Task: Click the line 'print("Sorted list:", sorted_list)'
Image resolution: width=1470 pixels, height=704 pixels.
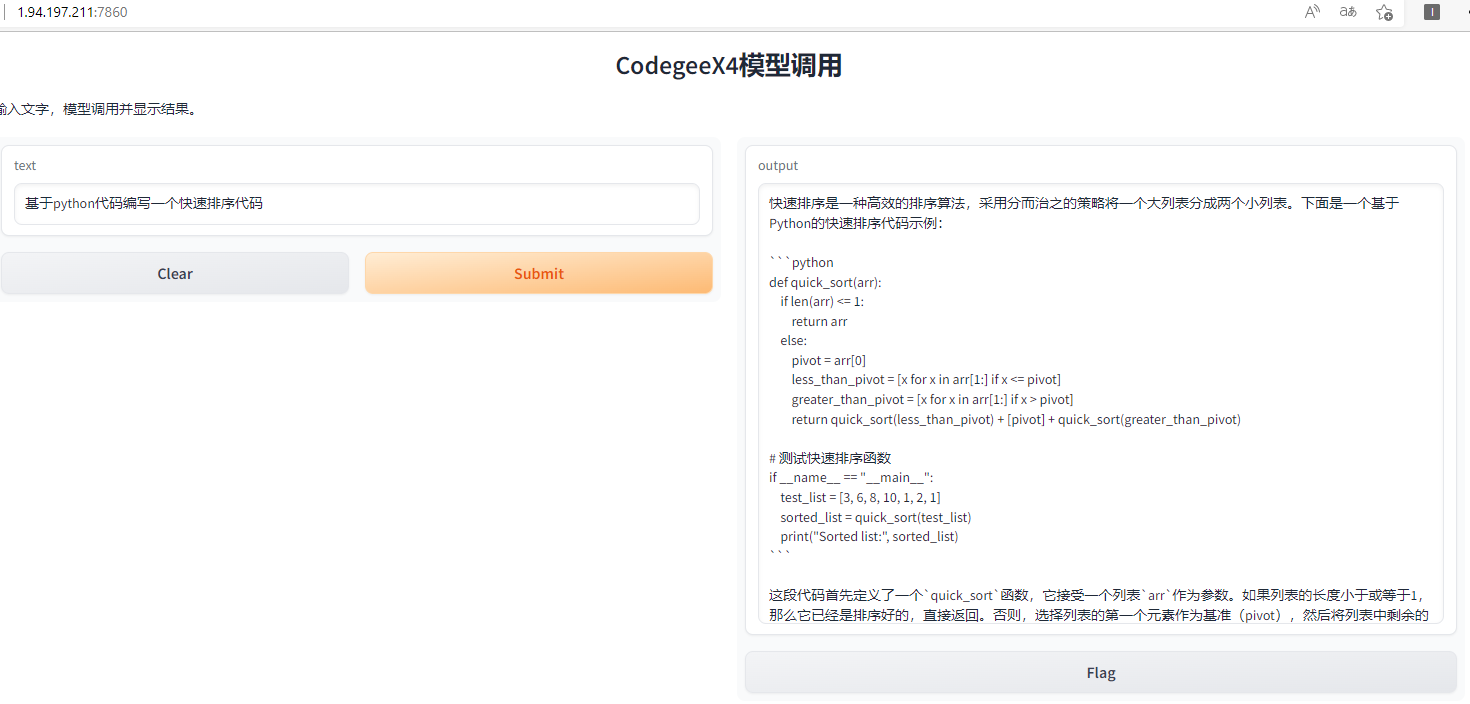Action: (870, 536)
